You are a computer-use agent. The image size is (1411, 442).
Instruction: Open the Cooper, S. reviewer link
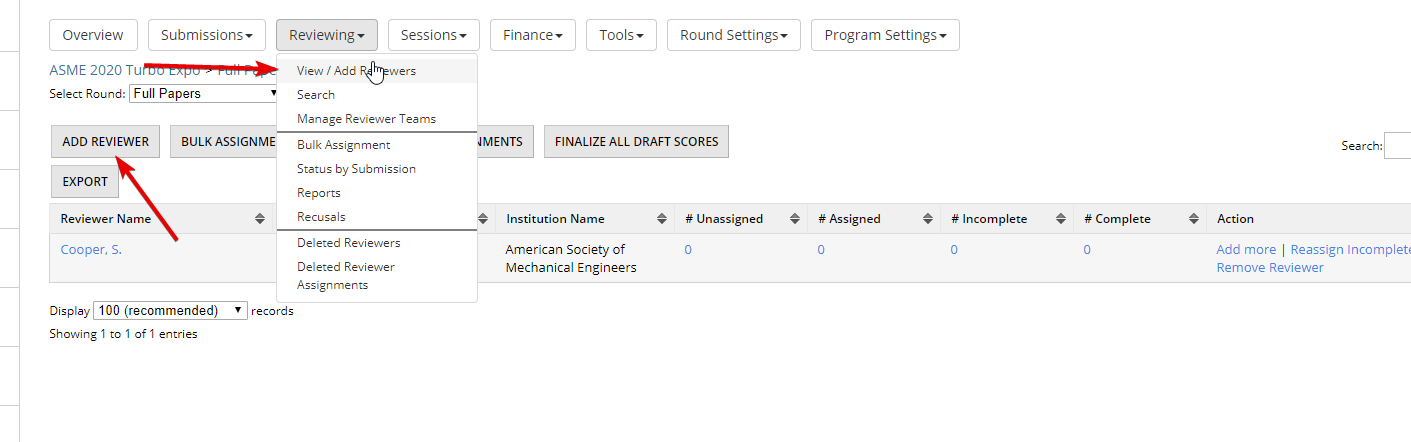tap(91, 250)
